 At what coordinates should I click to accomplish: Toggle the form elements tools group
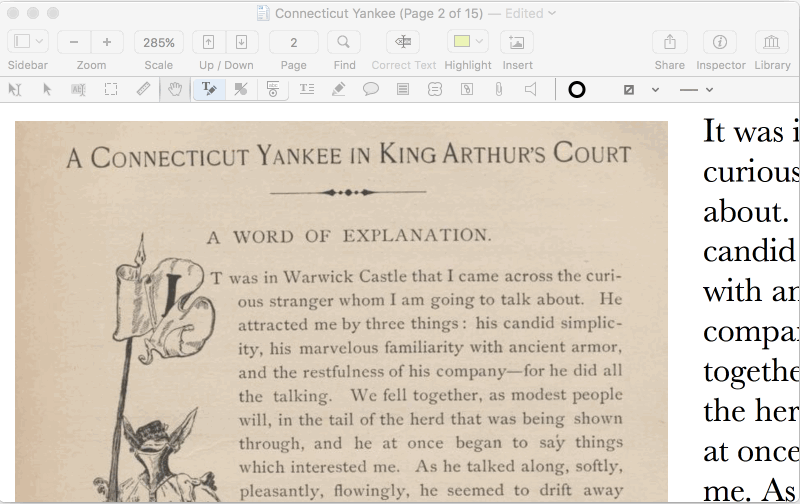click(273, 90)
